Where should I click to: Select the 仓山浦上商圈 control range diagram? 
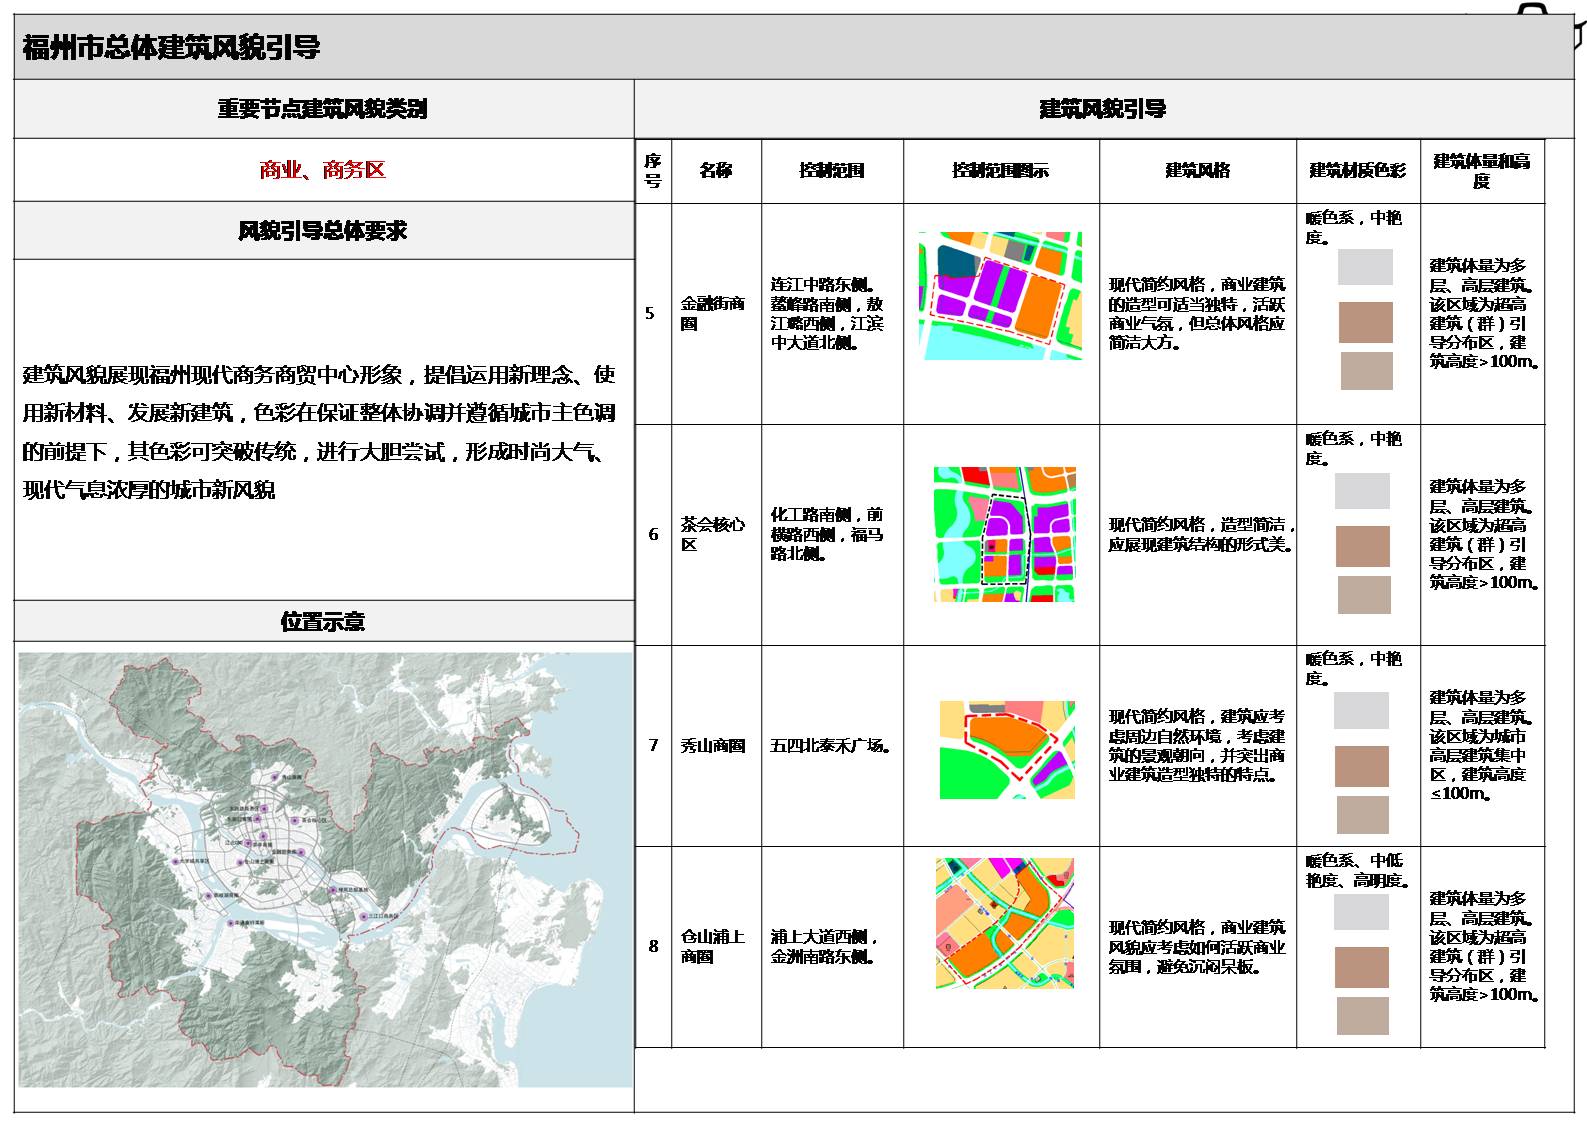[1004, 923]
